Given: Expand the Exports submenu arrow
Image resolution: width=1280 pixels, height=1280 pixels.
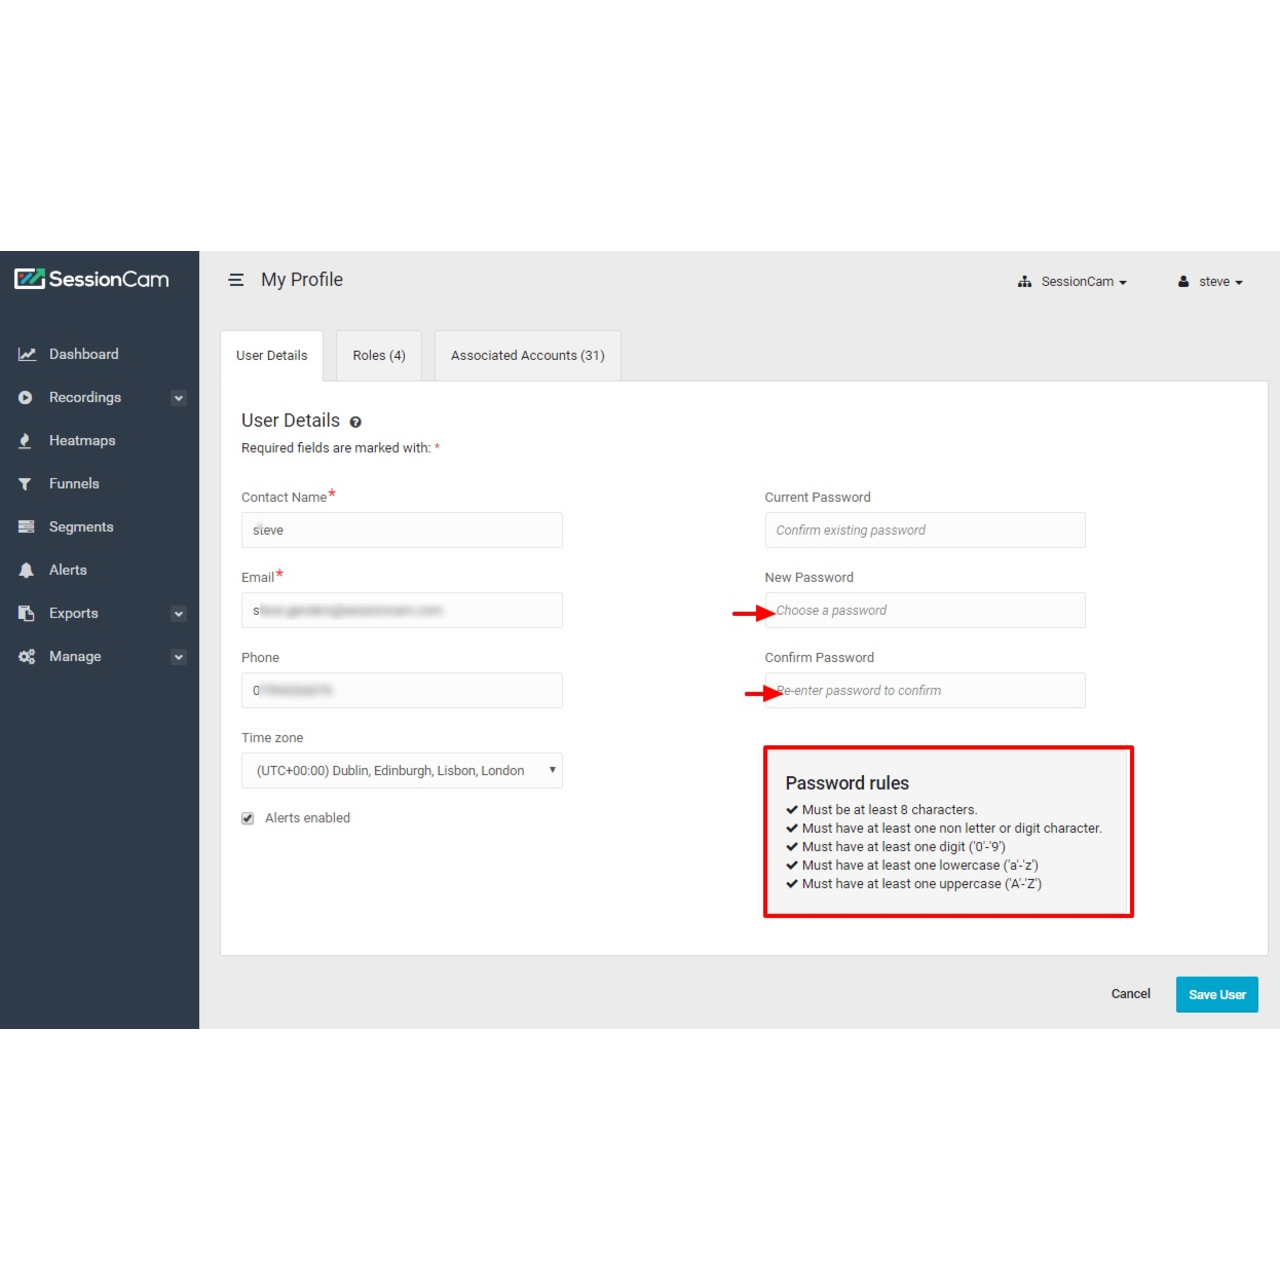Looking at the screenshot, I should pyautogui.click(x=178, y=614).
